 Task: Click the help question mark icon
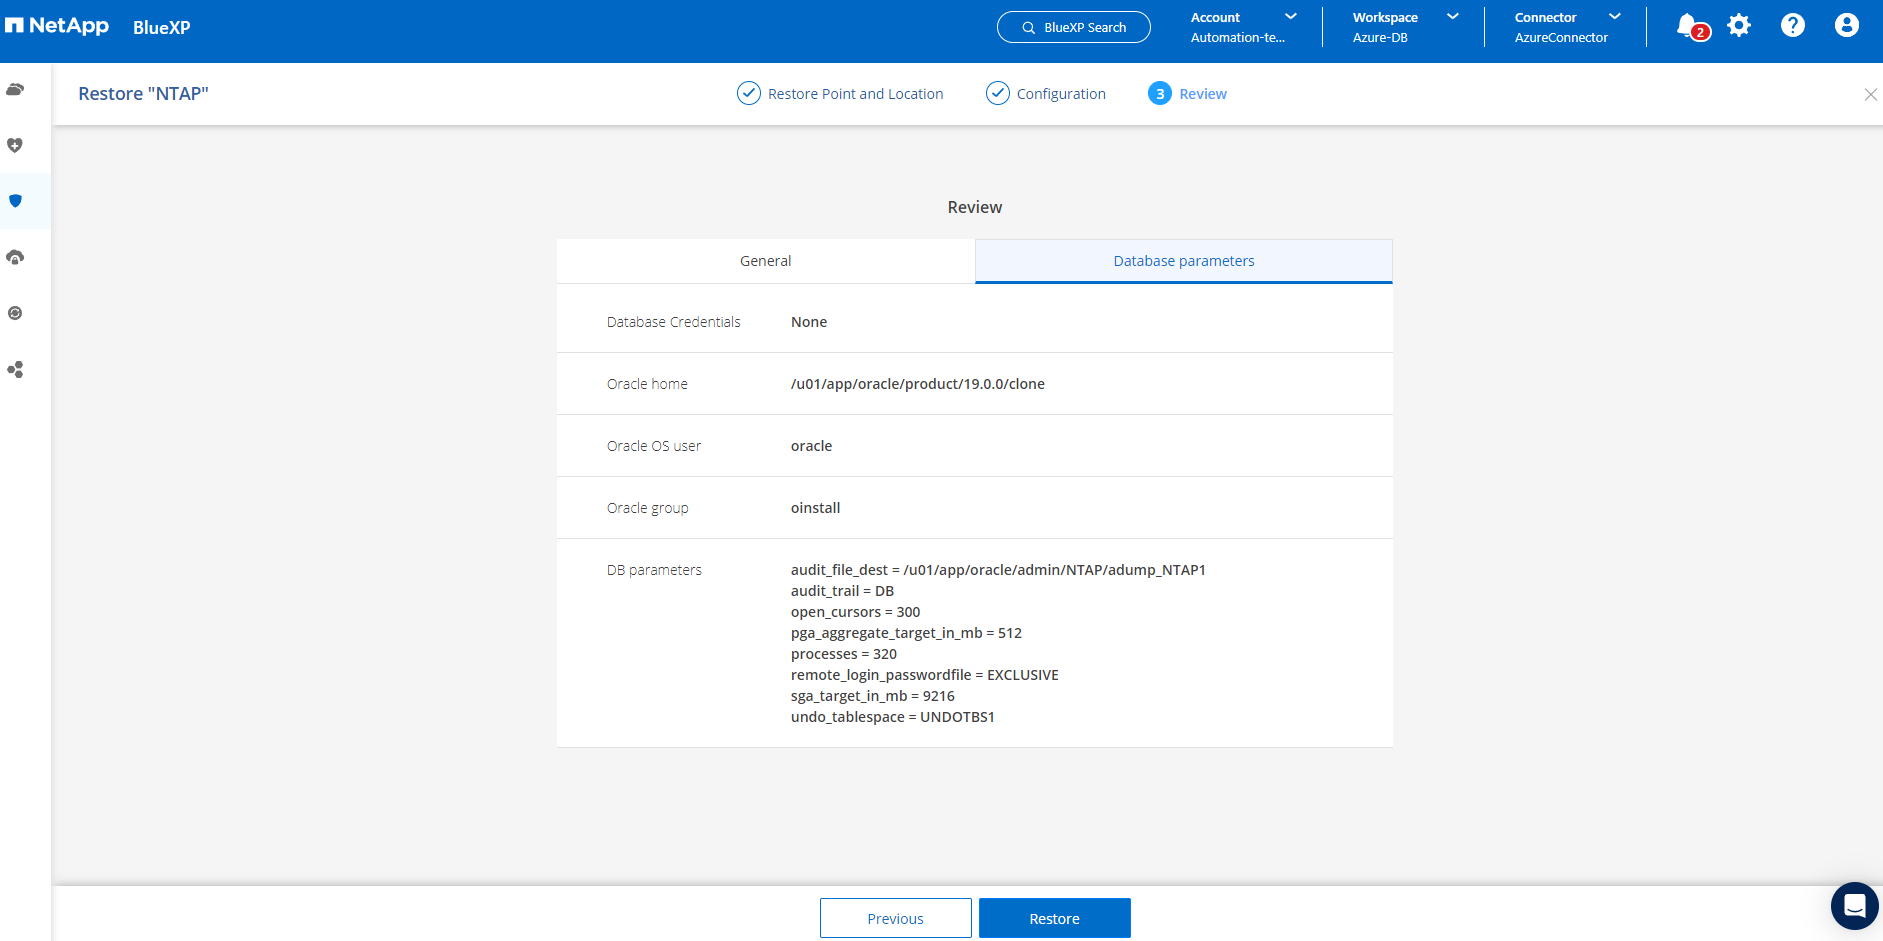1792,26
